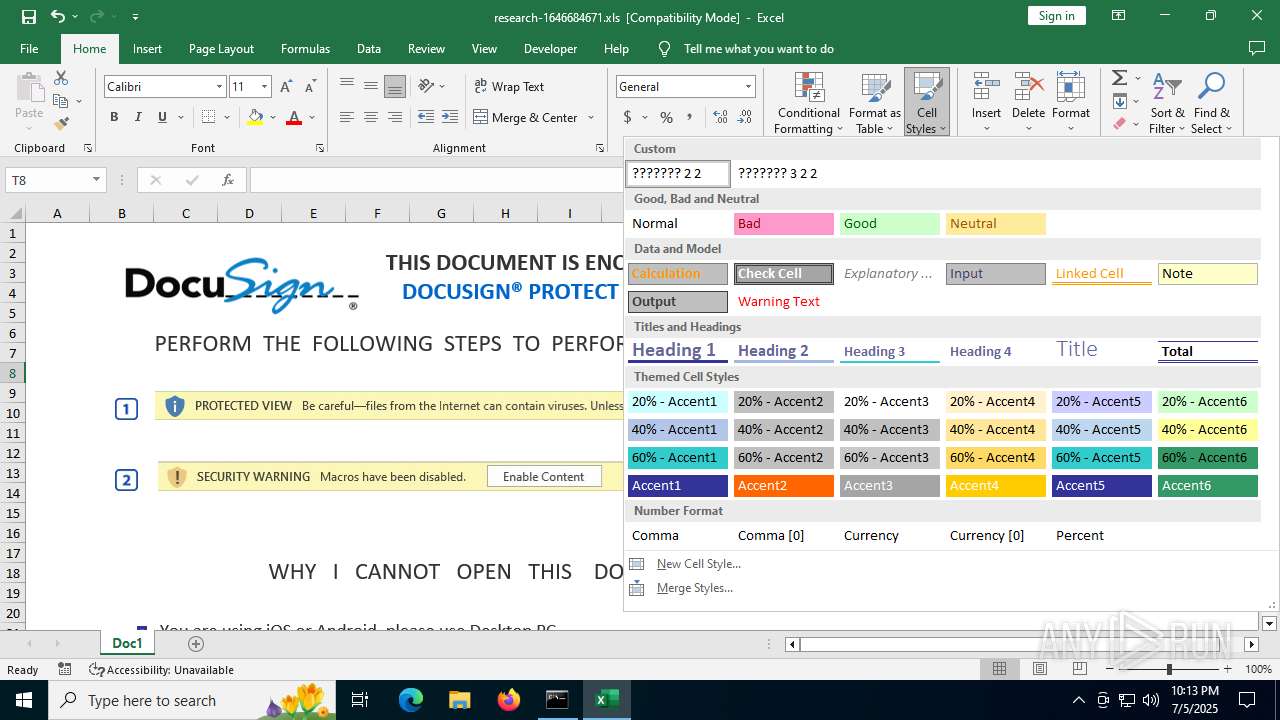Switch to Page Layout view in status bar
Screen dimensions: 1280x720
(1039, 669)
